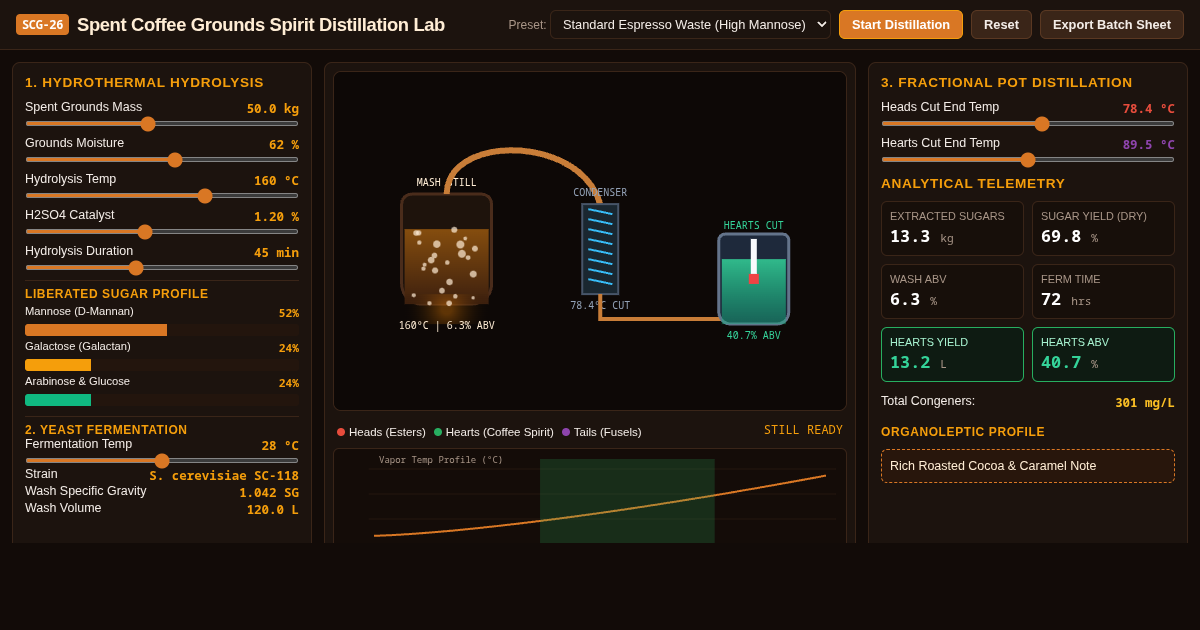Adjust the Heads Cut End Temp slider

point(1028,124)
